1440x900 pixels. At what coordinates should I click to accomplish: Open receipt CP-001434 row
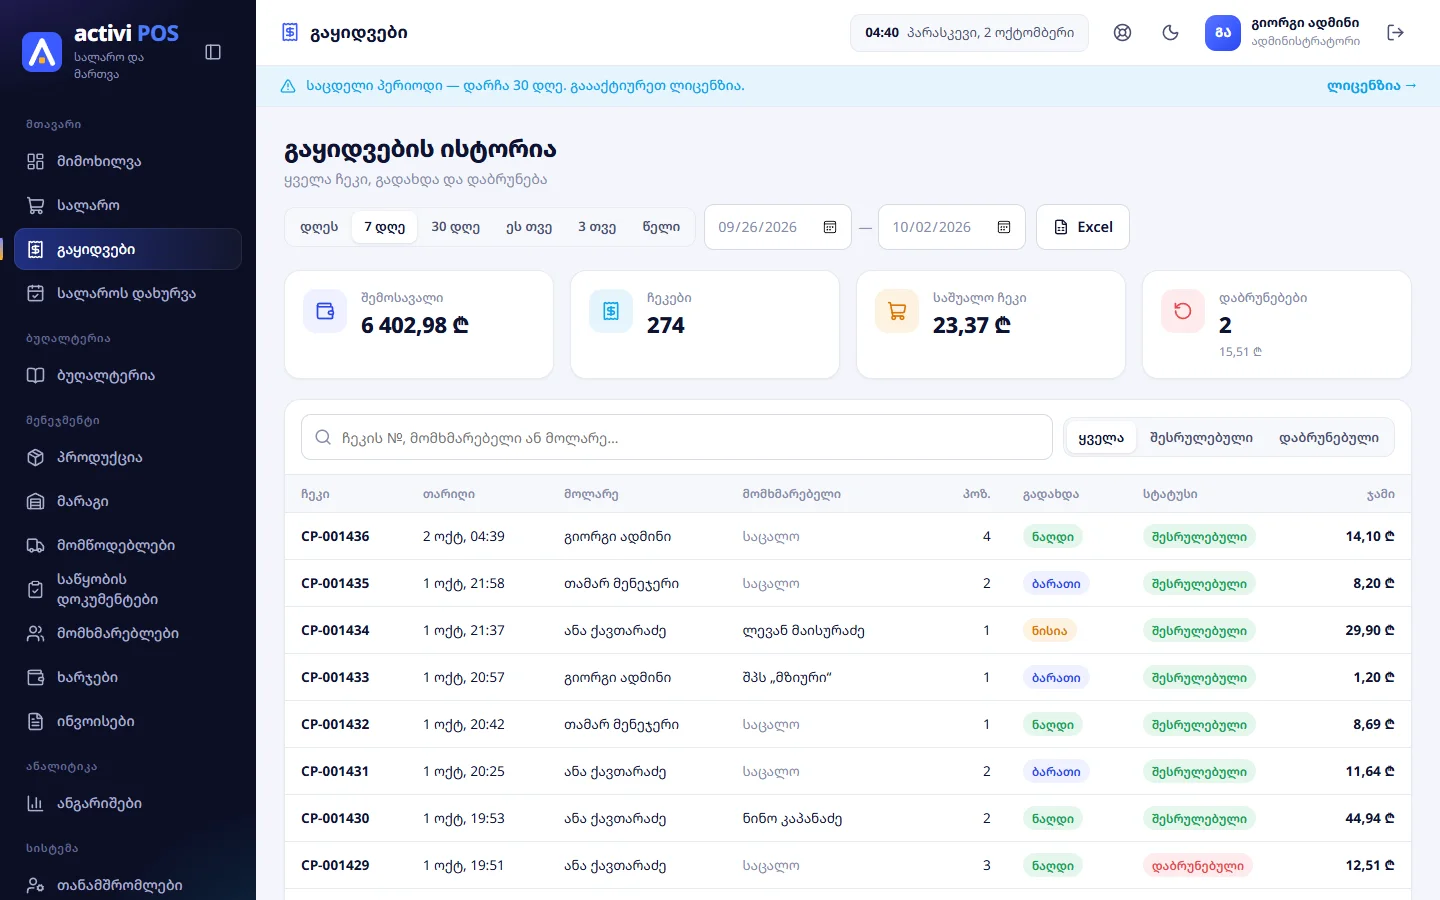(x=848, y=630)
